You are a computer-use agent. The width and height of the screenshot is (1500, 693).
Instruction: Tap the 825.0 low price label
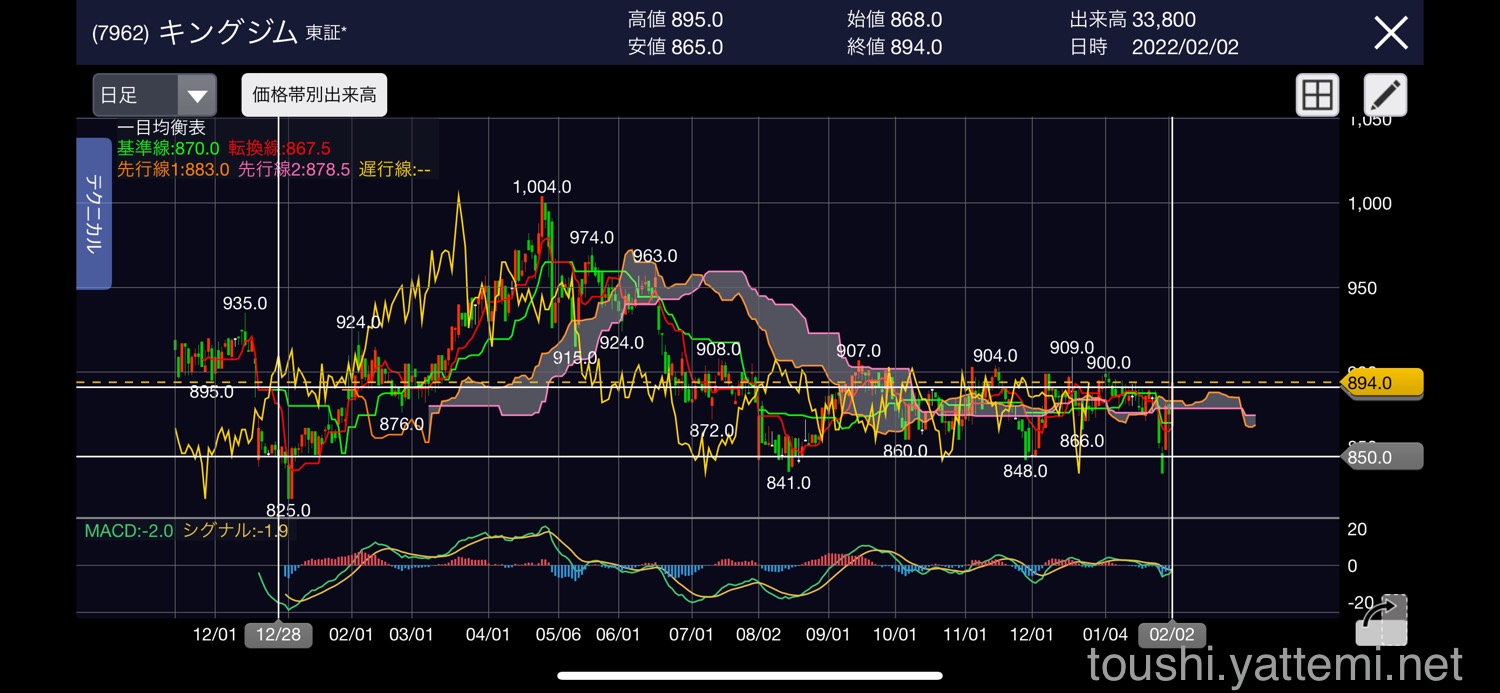click(x=288, y=510)
